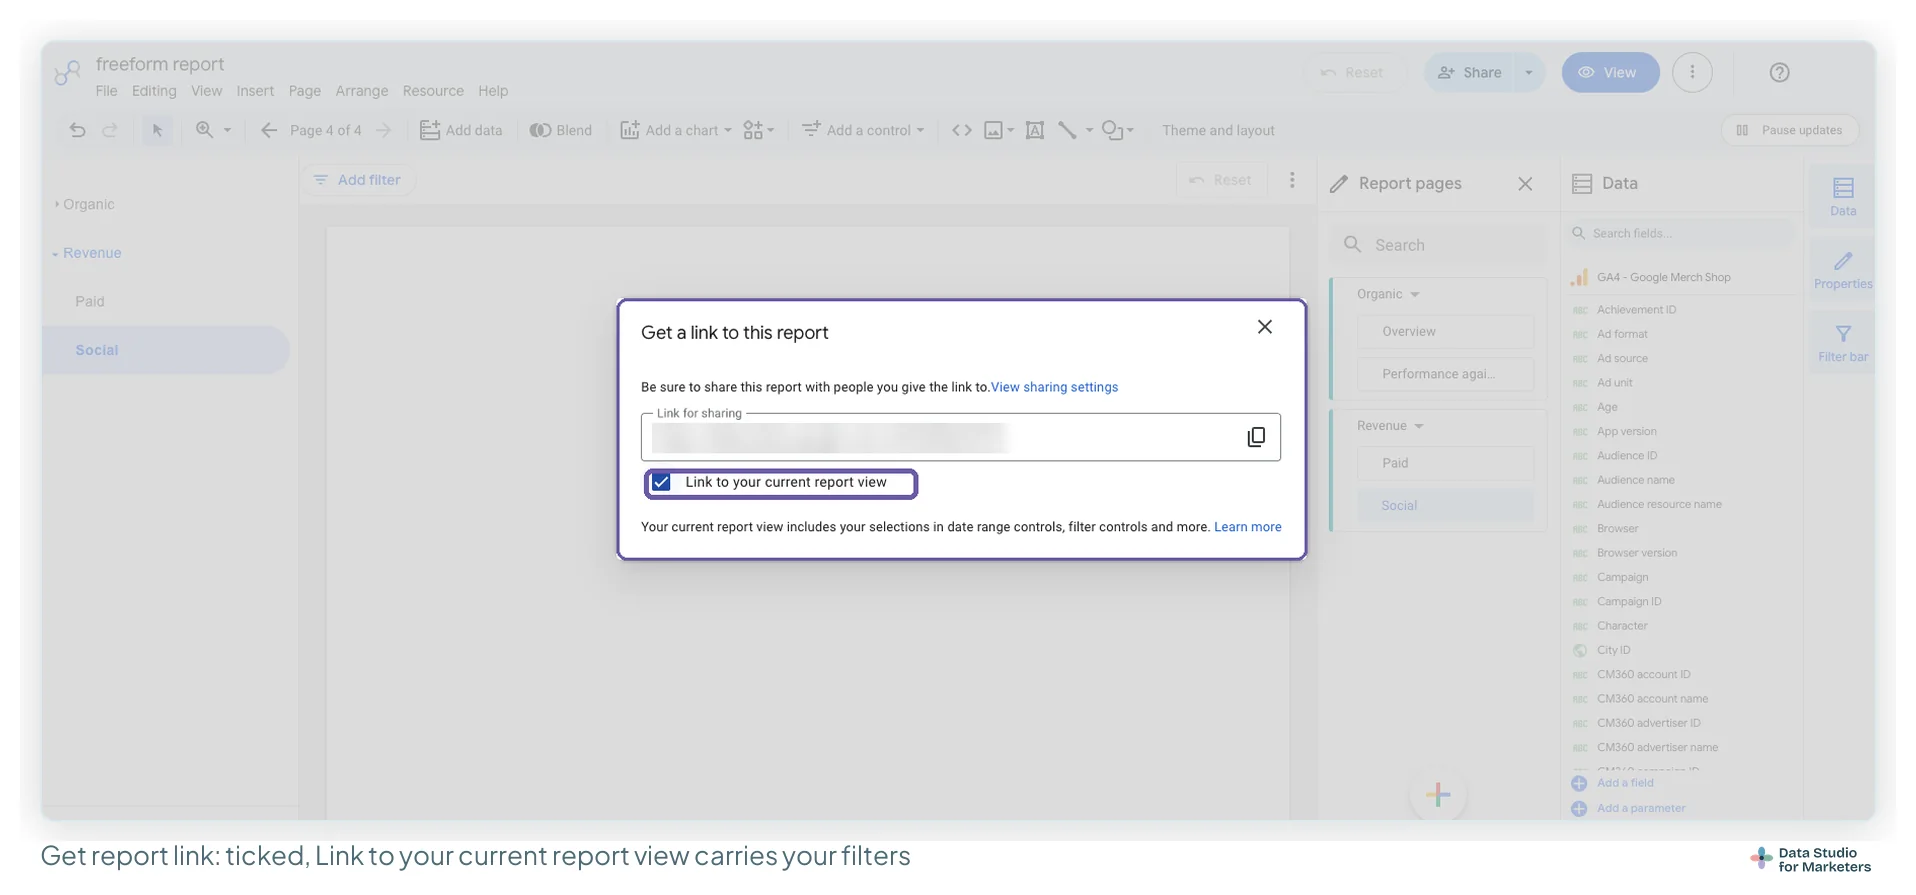Close the Report pages panel
The height and width of the screenshot is (895, 1916).
(x=1525, y=184)
